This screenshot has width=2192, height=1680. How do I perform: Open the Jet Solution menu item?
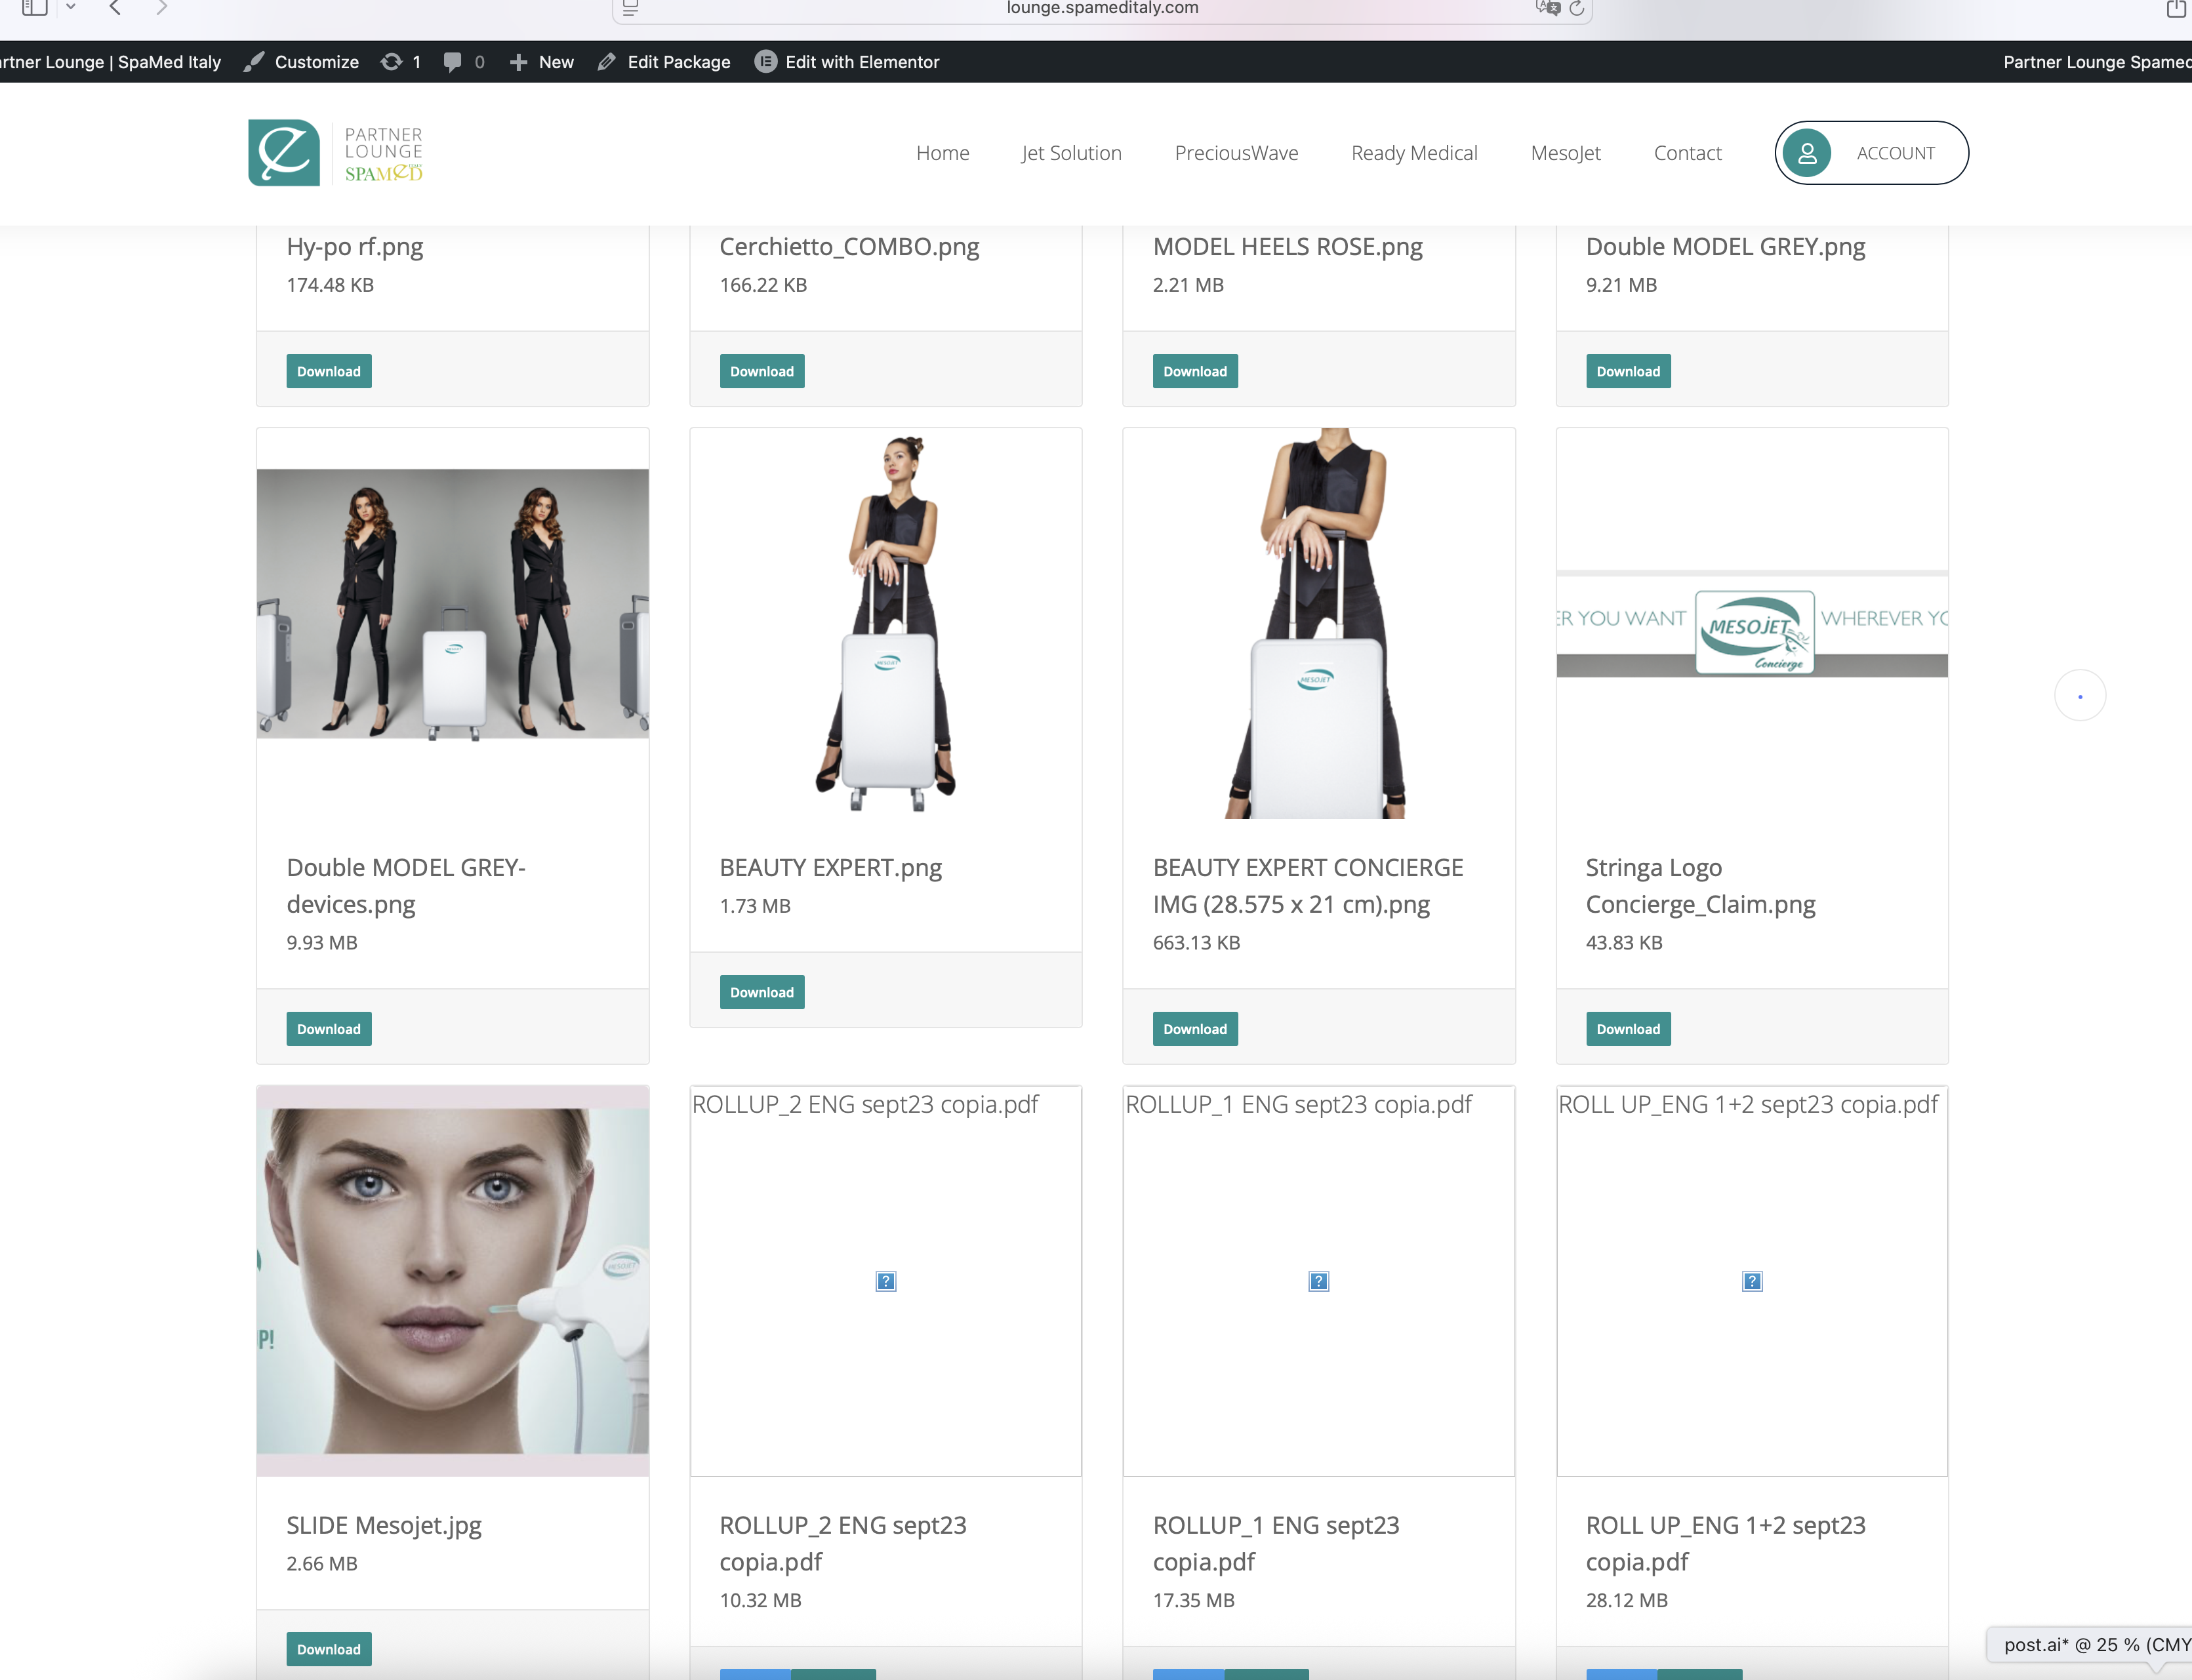1071,153
